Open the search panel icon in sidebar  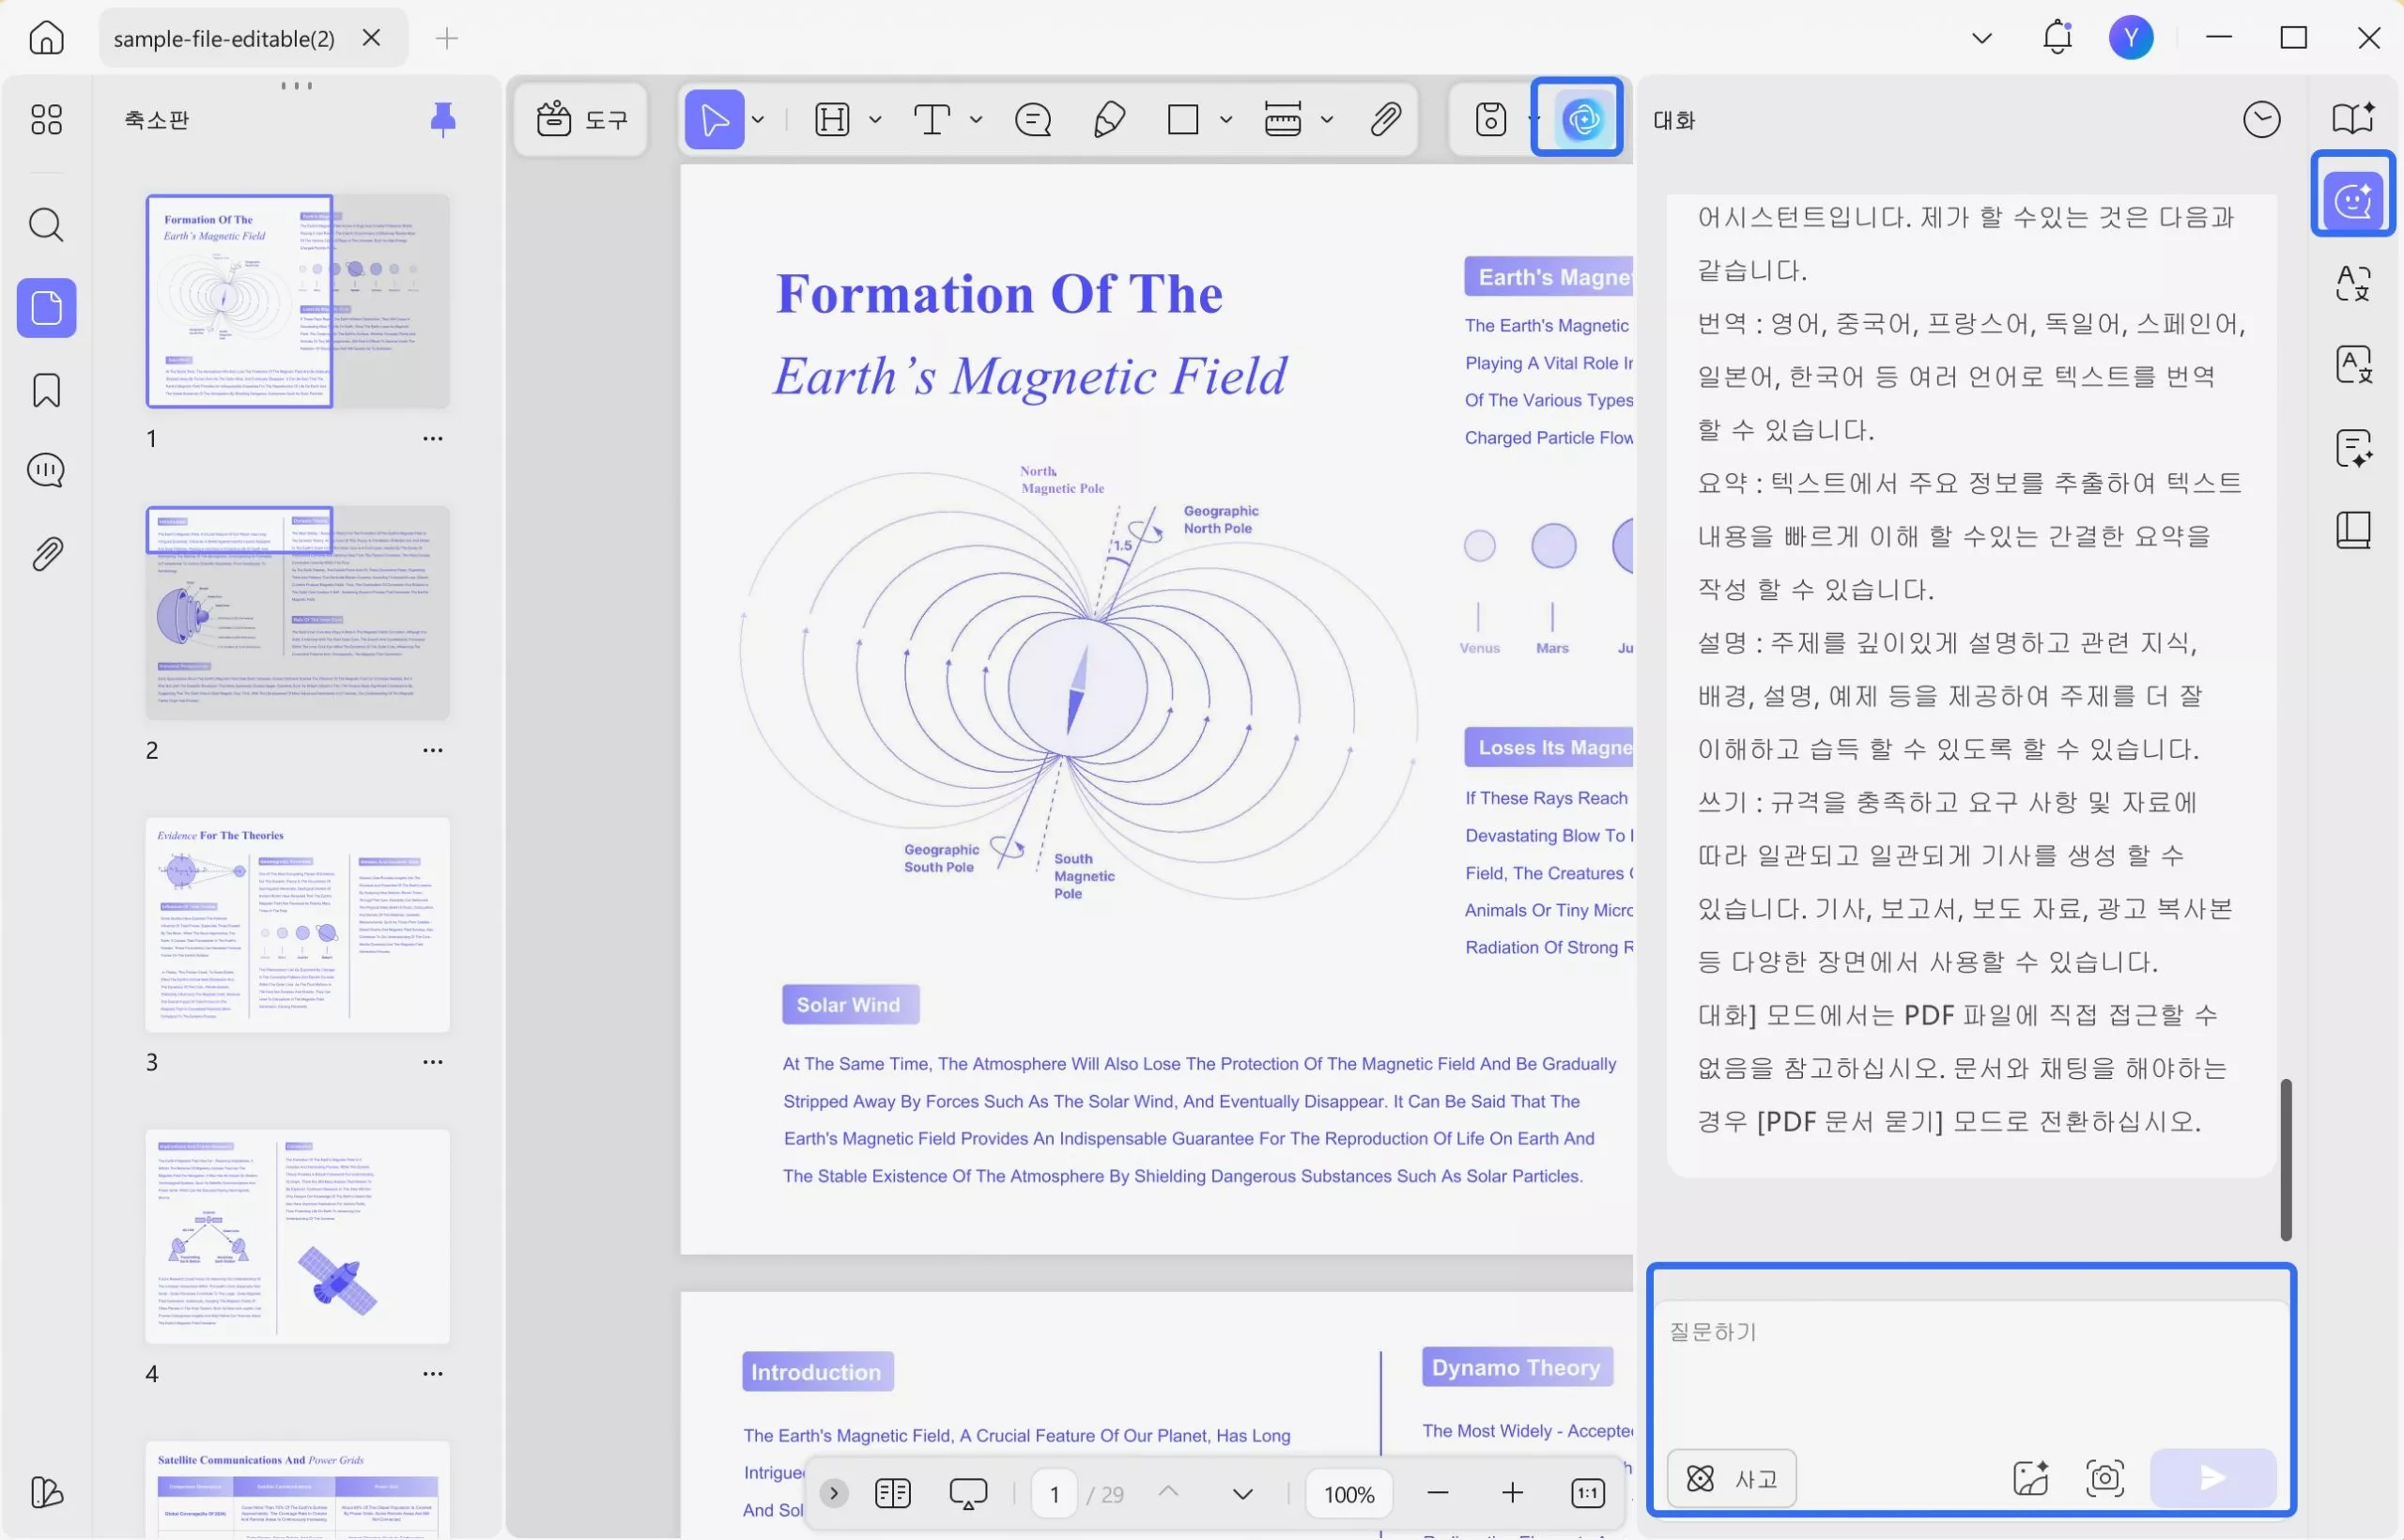46,225
